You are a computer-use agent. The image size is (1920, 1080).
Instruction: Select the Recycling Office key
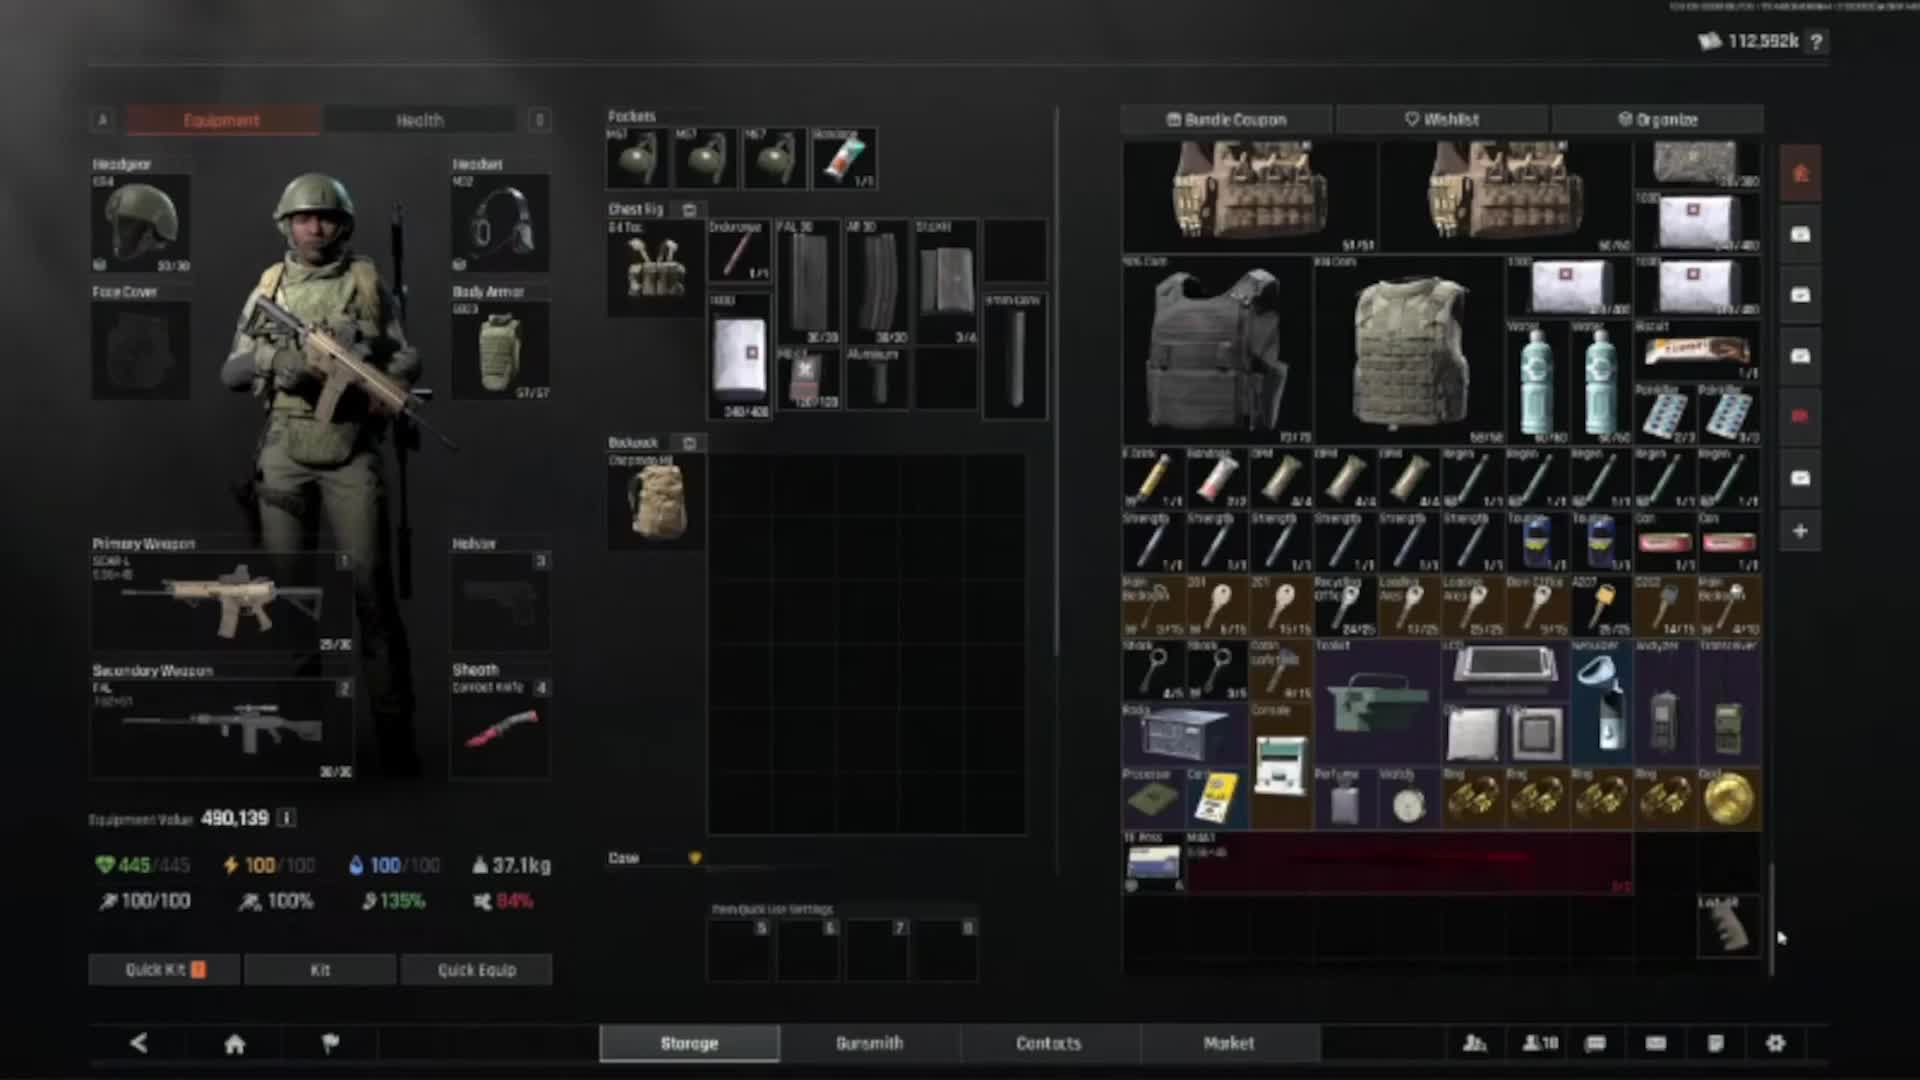1345,607
